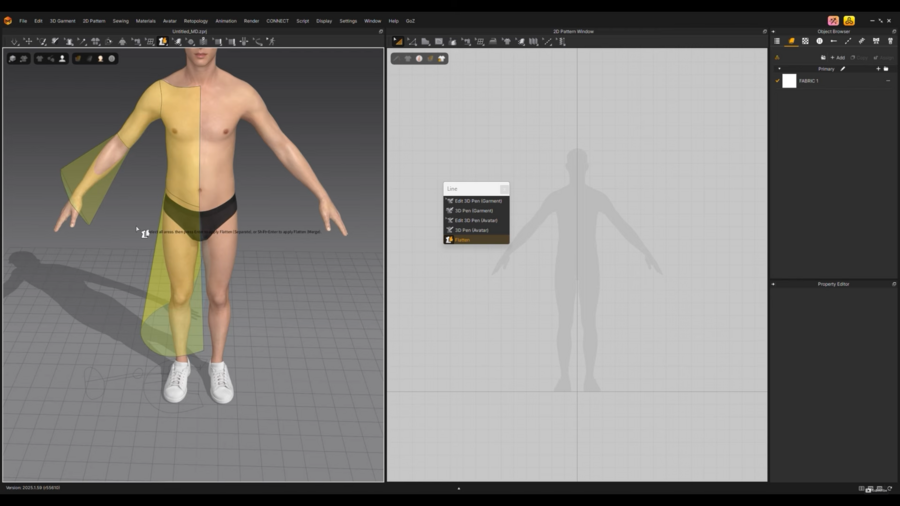Expand the Object Browser panel arrow

coord(773,31)
